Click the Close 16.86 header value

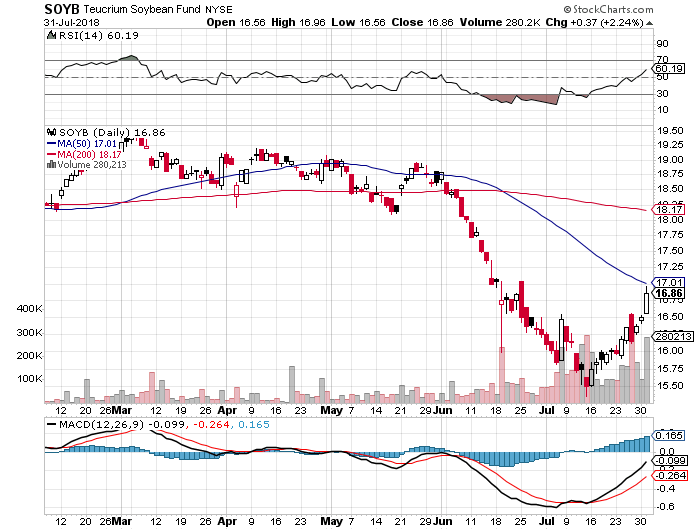click(x=423, y=22)
